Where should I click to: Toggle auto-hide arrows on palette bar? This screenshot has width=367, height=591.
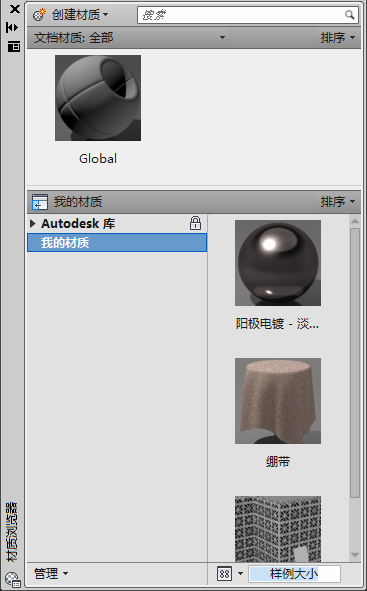[x=12, y=28]
